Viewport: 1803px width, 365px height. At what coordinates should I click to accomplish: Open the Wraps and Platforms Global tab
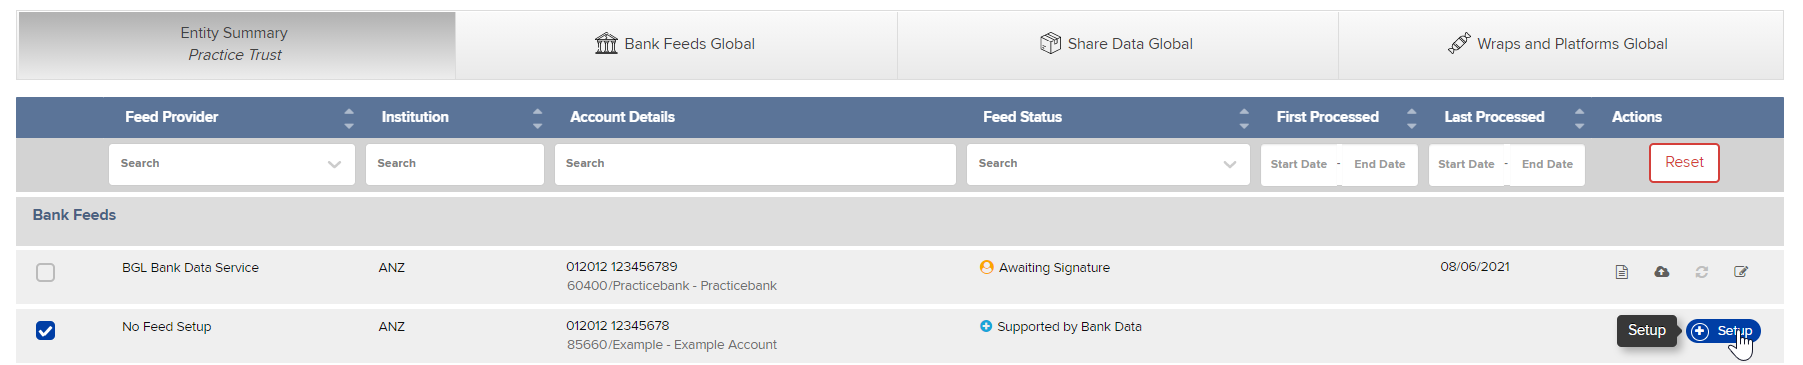[x=1560, y=44]
